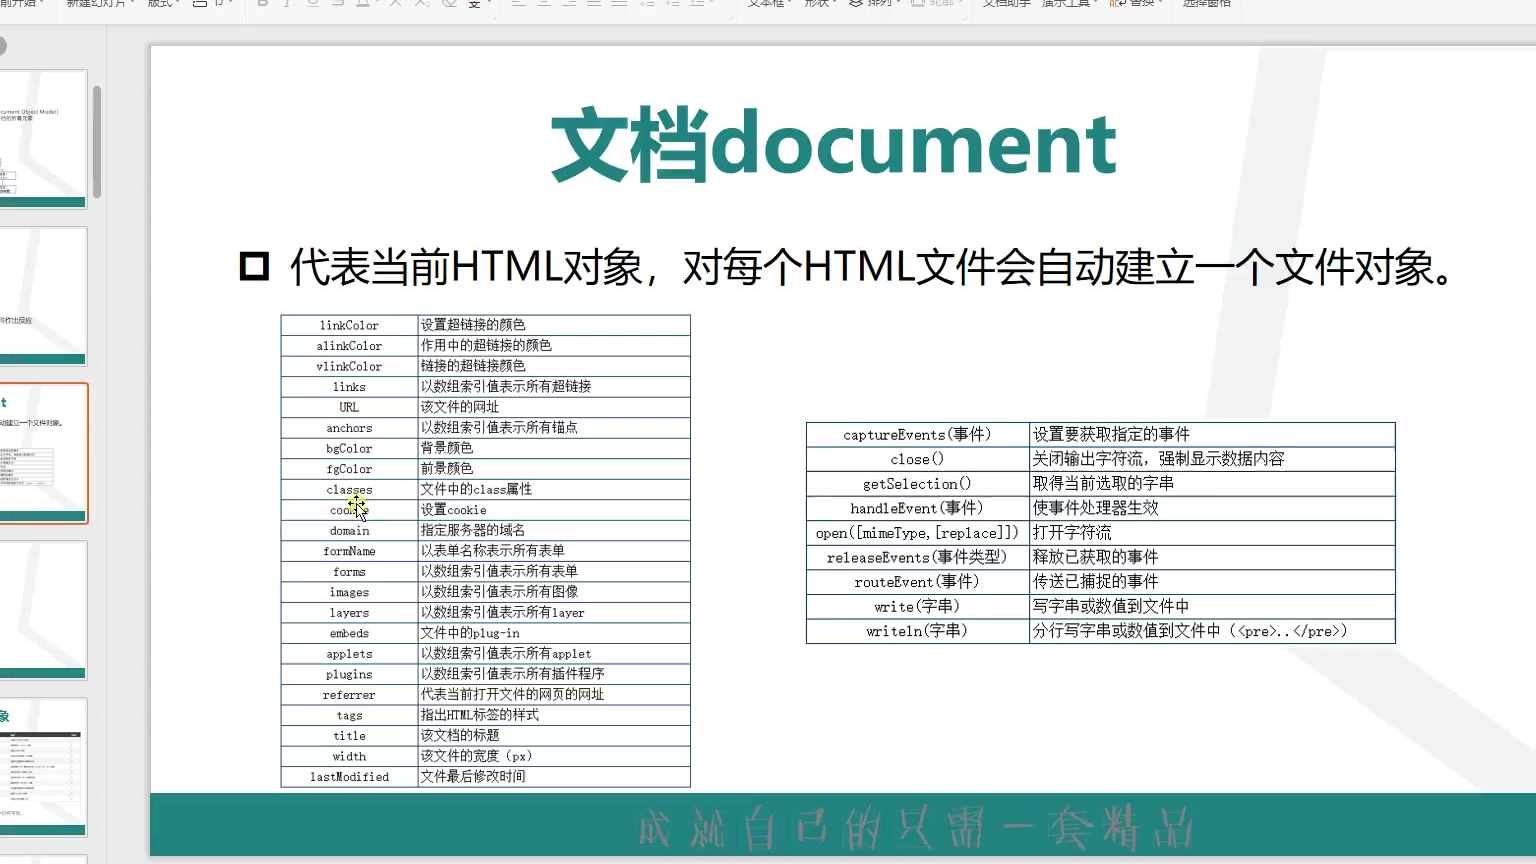Screen dimensions: 1536x864
Task: Click the font color A icon
Action: pos(363,4)
